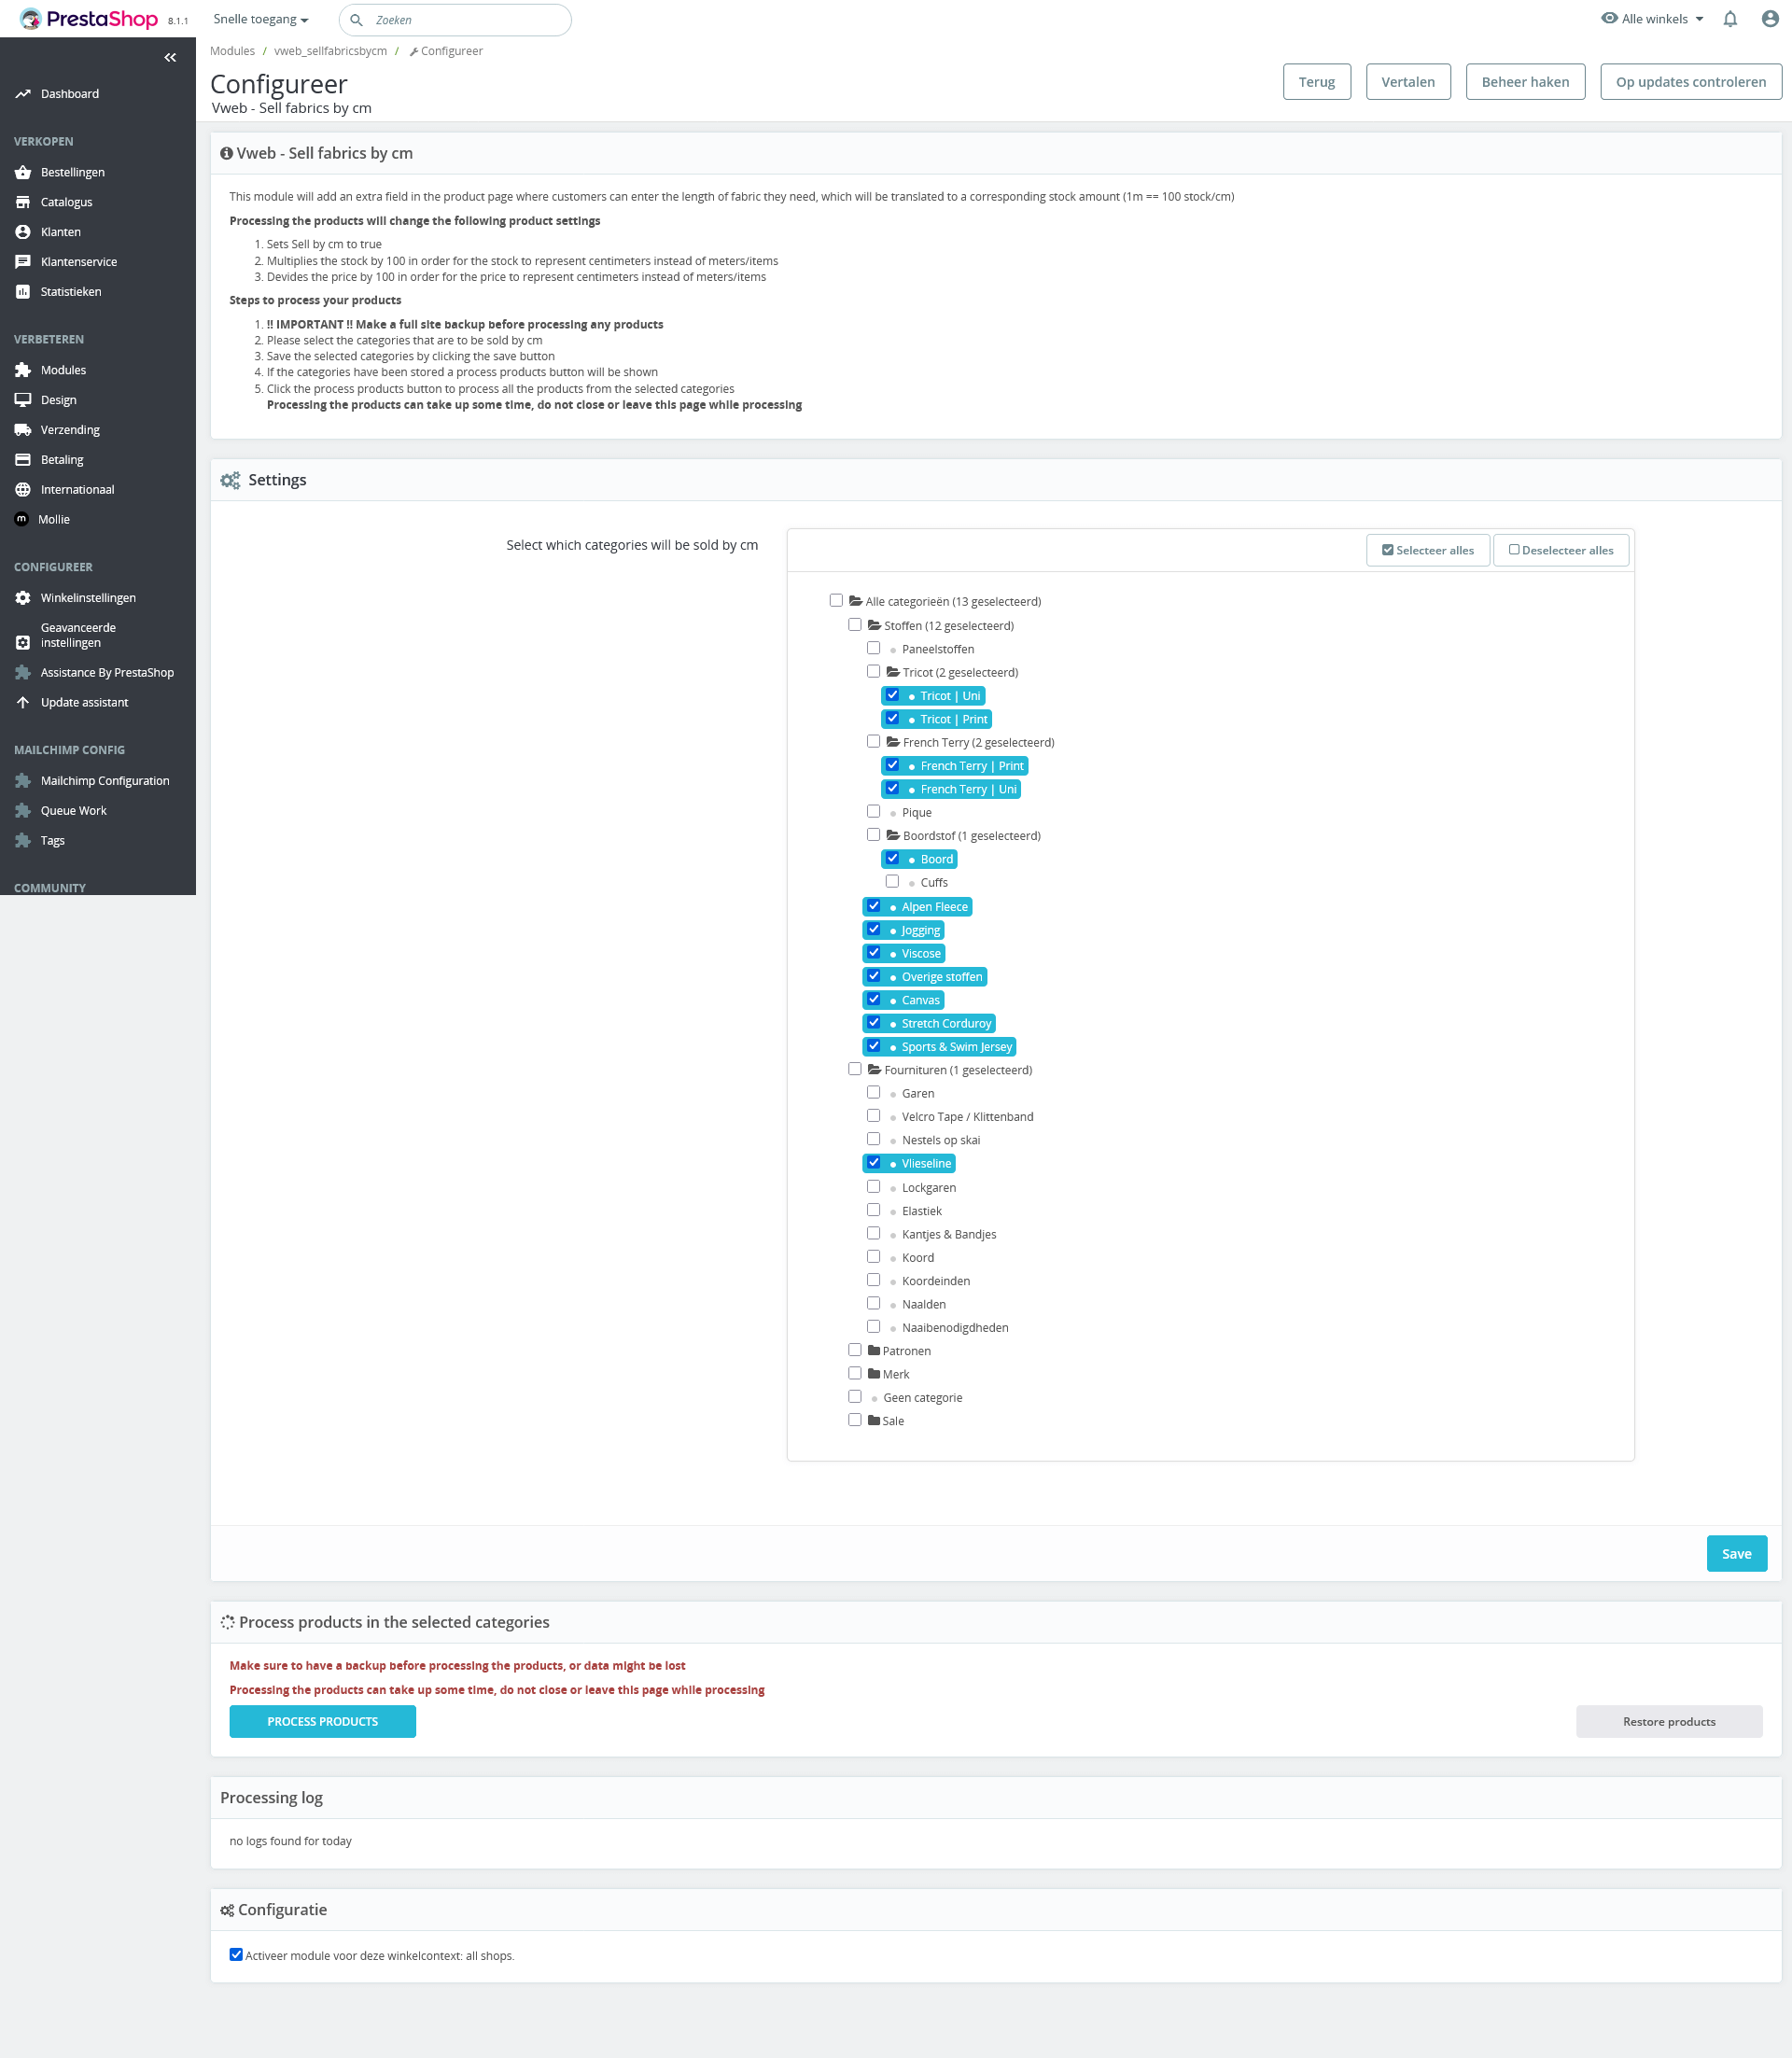
Task: Expand the Patronen category folder
Action: click(x=874, y=1350)
